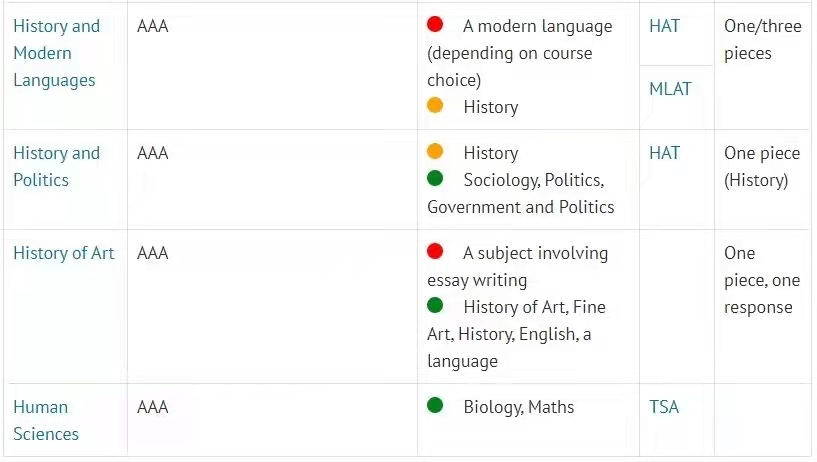Image resolution: width=817 pixels, height=462 pixels.
Task: Click the 'One piece (History)' written work text
Action: [x=762, y=167]
